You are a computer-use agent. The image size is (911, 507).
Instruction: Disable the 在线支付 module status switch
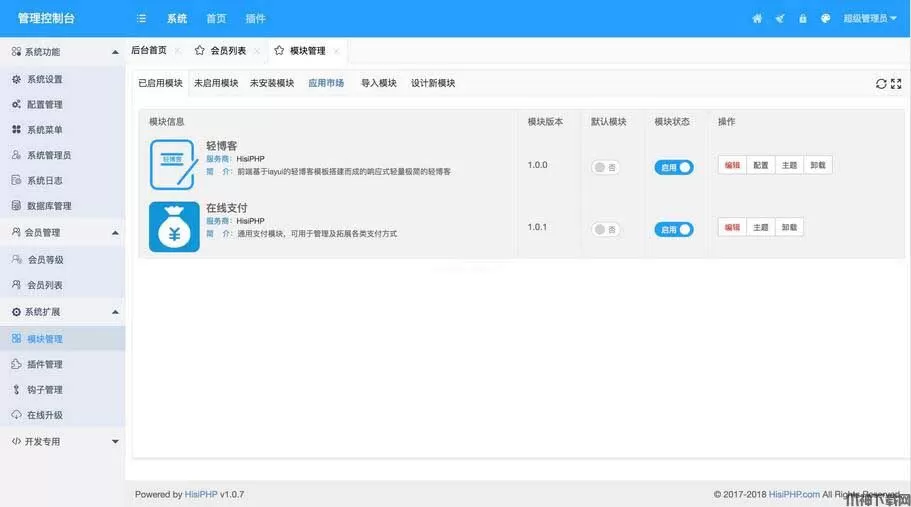(674, 229)
